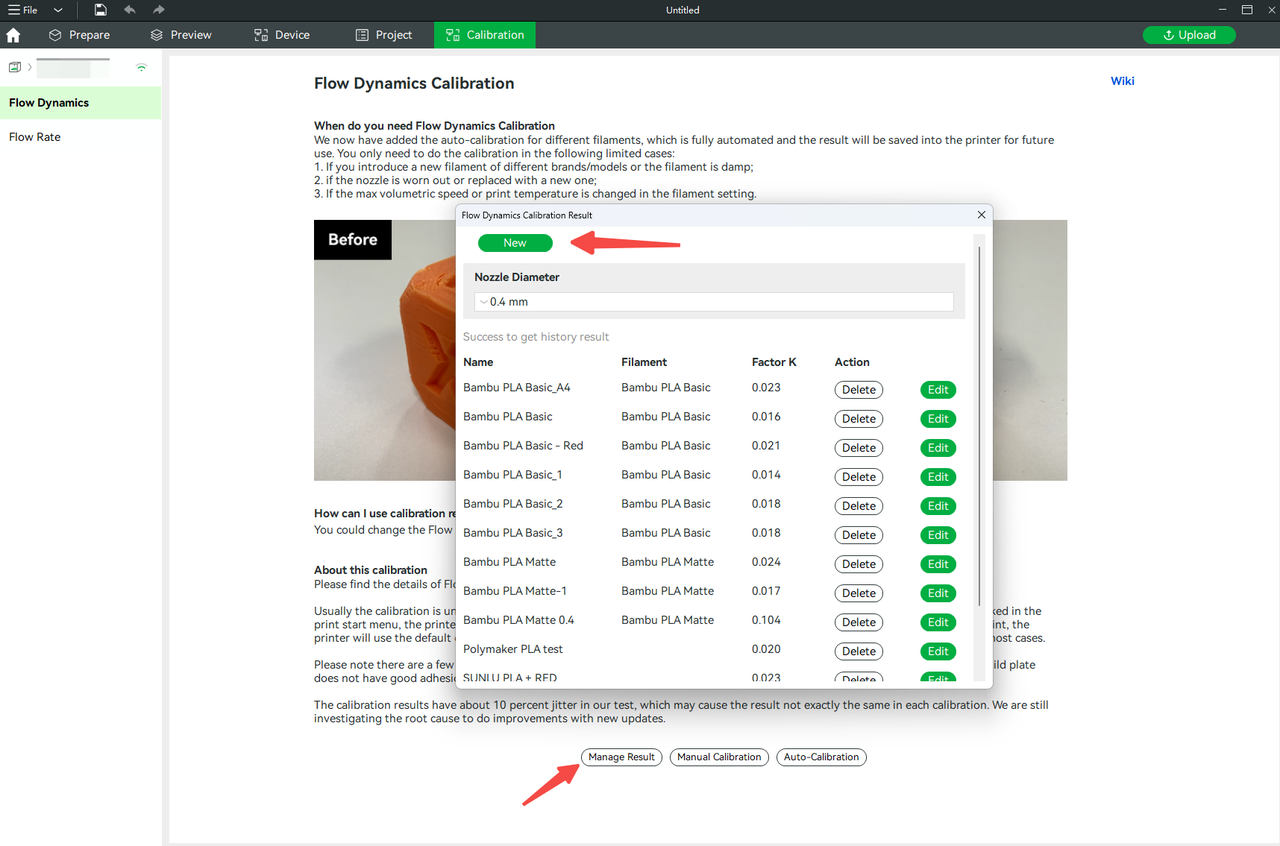Open the File hamburger menu
Screen dimensions: 1280x846
(22, 10)
